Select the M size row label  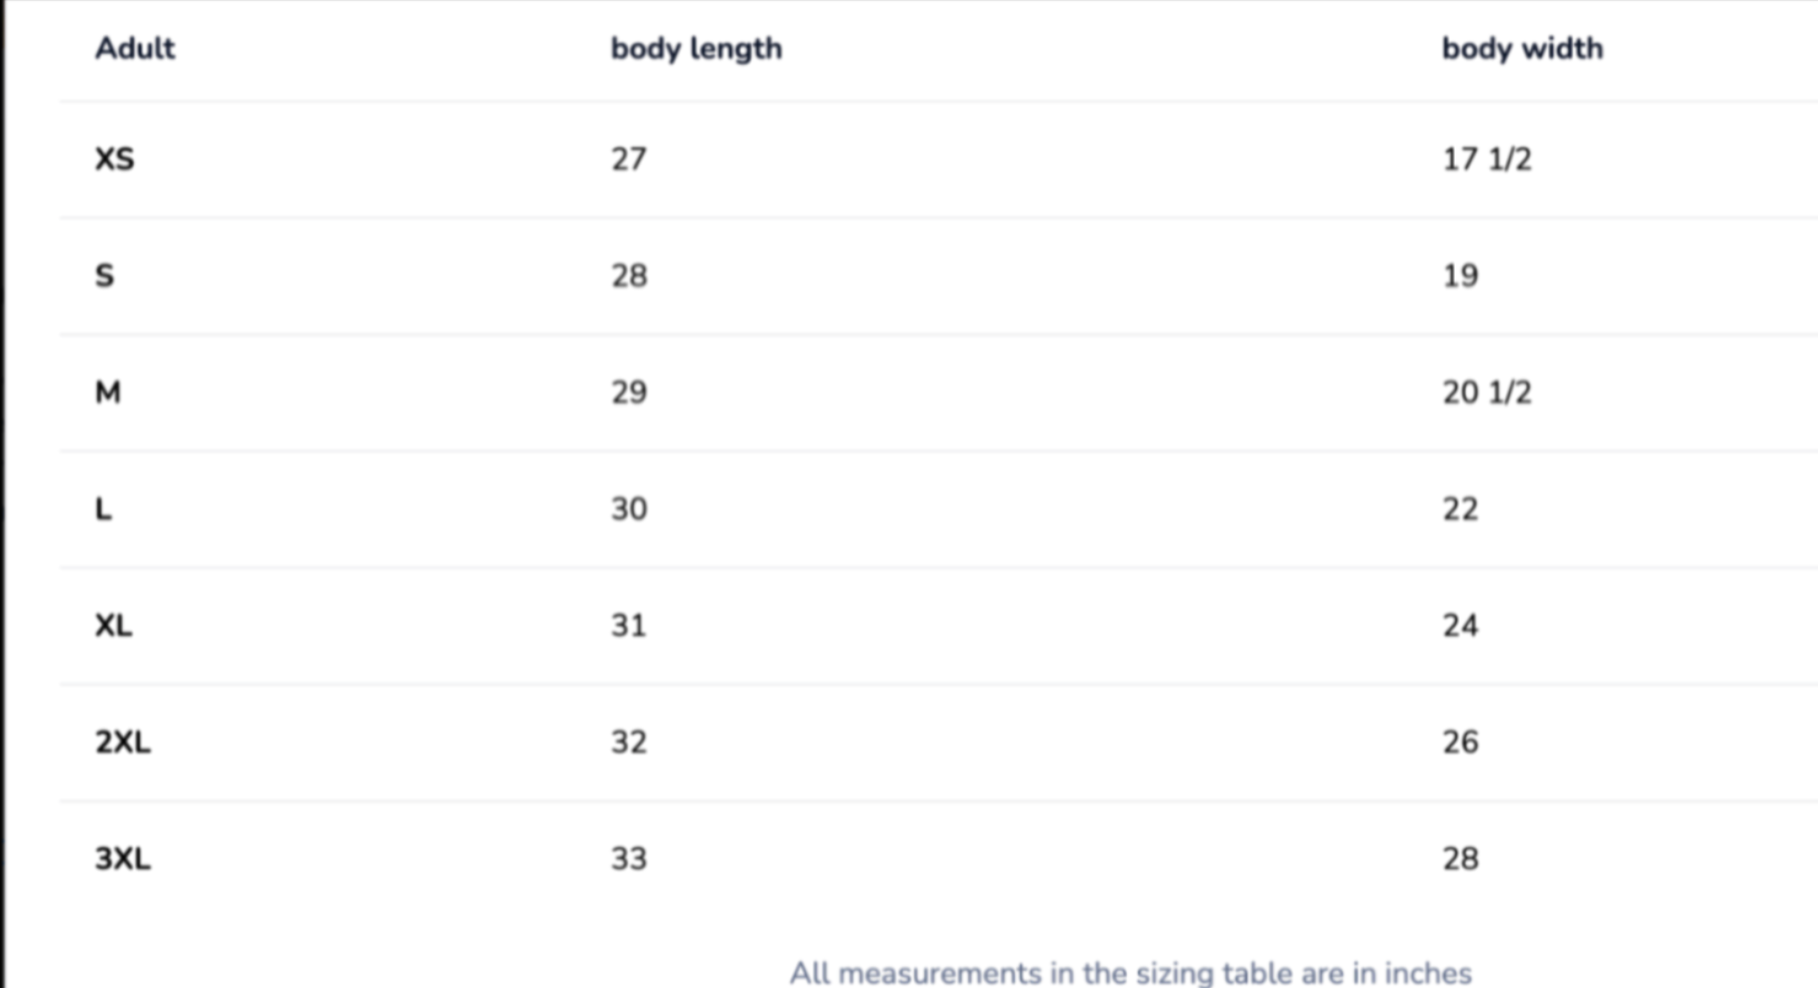pos(108,392)
